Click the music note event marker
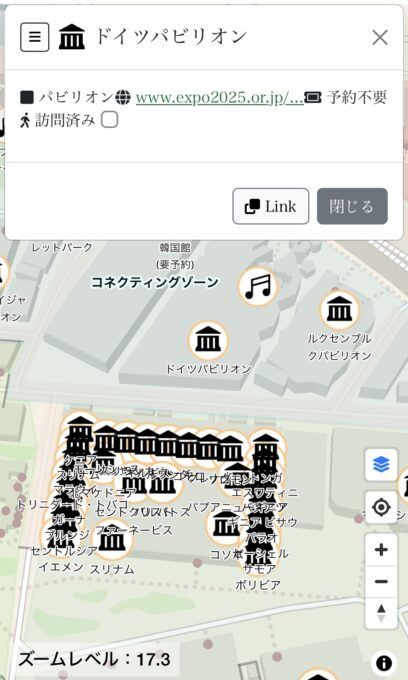408x680 pixels. [258, 287]
